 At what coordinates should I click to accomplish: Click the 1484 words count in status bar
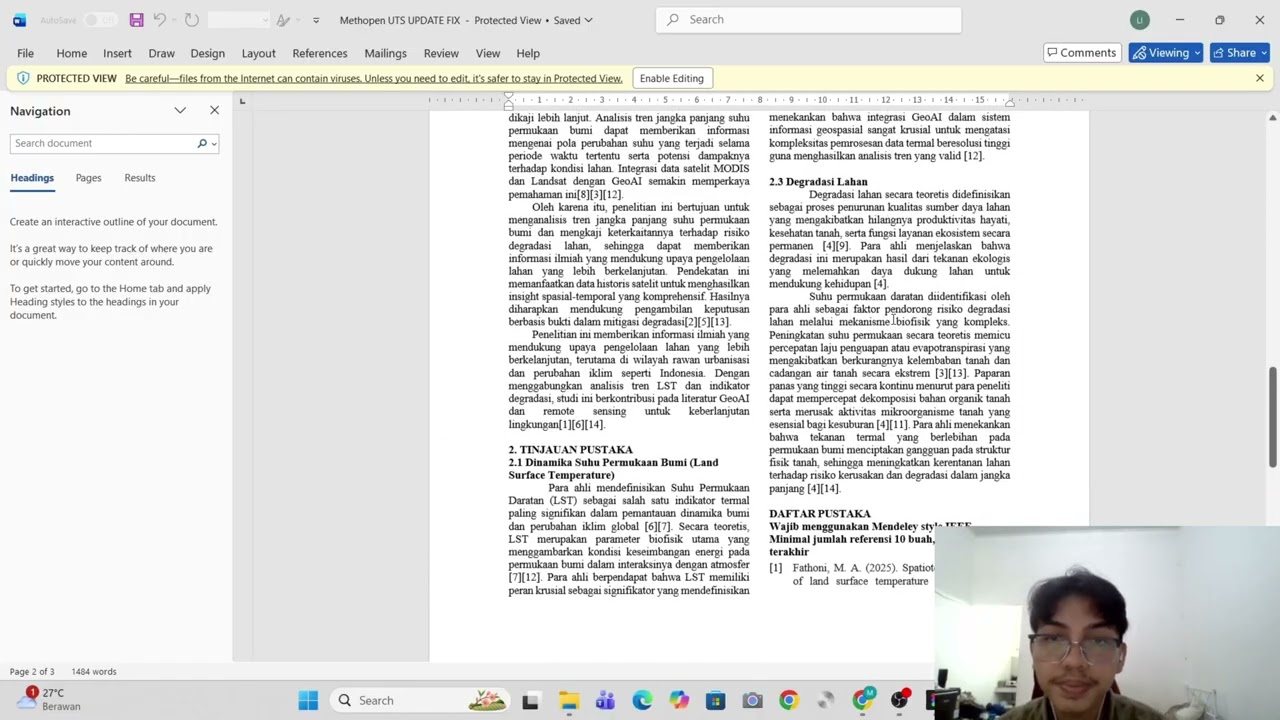[x=94, y=672]
